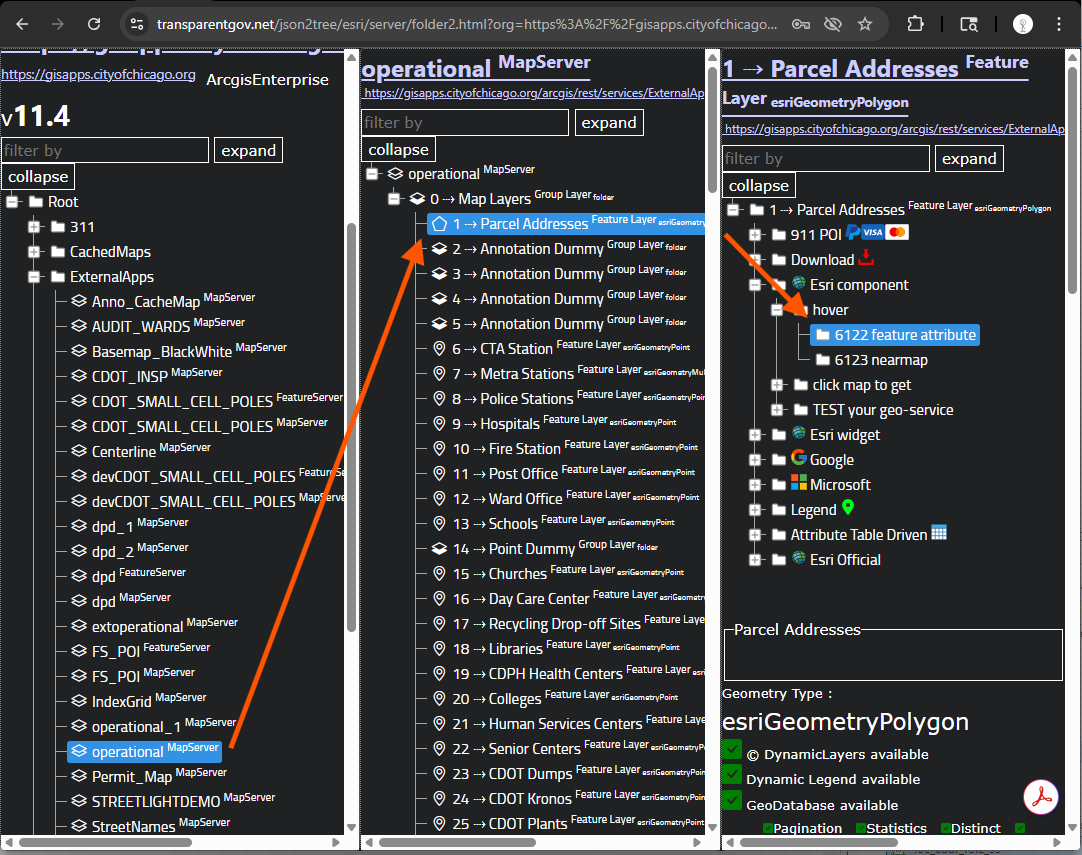Screen dimensions: 1082x855
Task: Toggle the GeoDatabase available checkbox
Action: (x=731, y=800)
